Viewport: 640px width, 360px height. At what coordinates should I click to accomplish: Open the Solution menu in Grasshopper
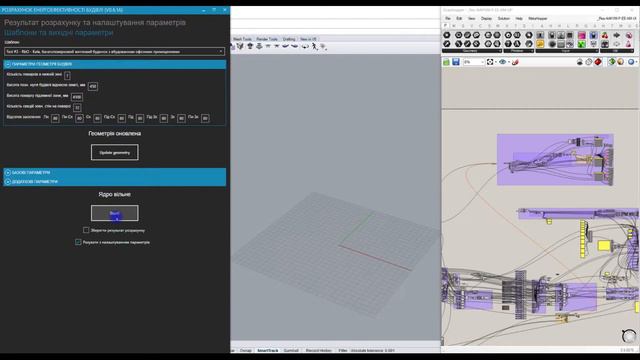[x=503, y=19]
